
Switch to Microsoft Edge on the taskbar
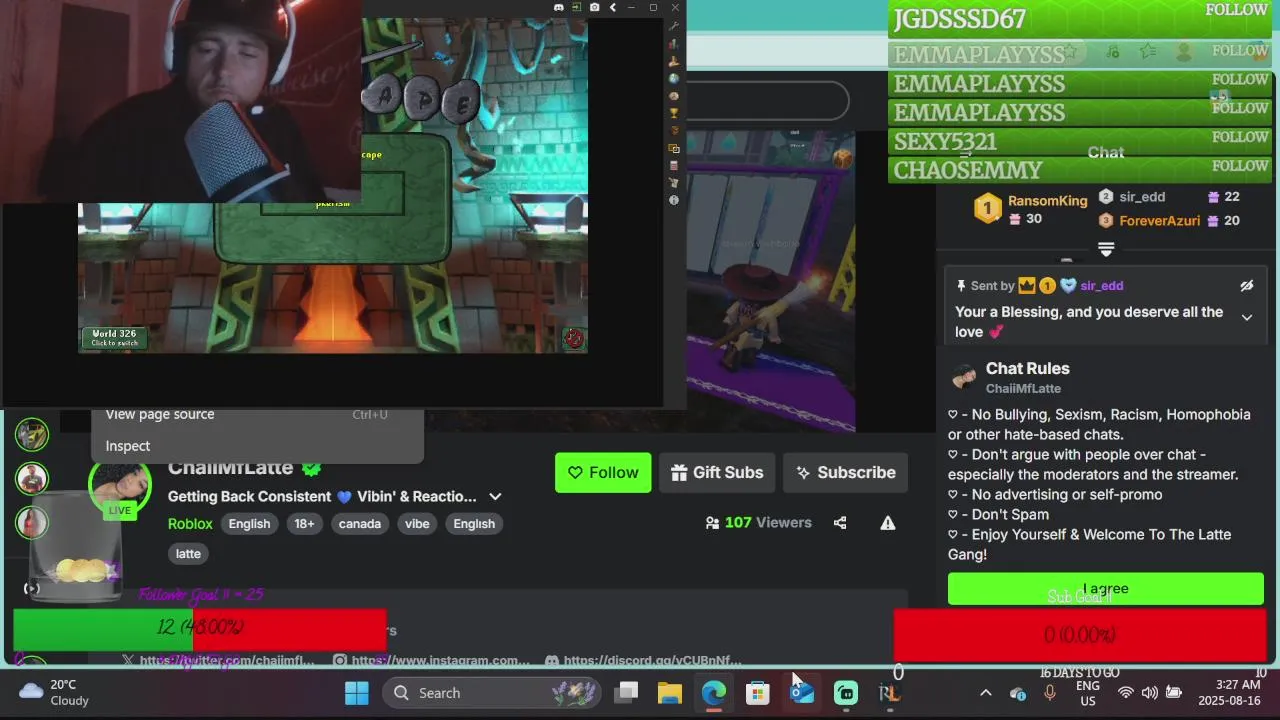(x=714, y=693)
